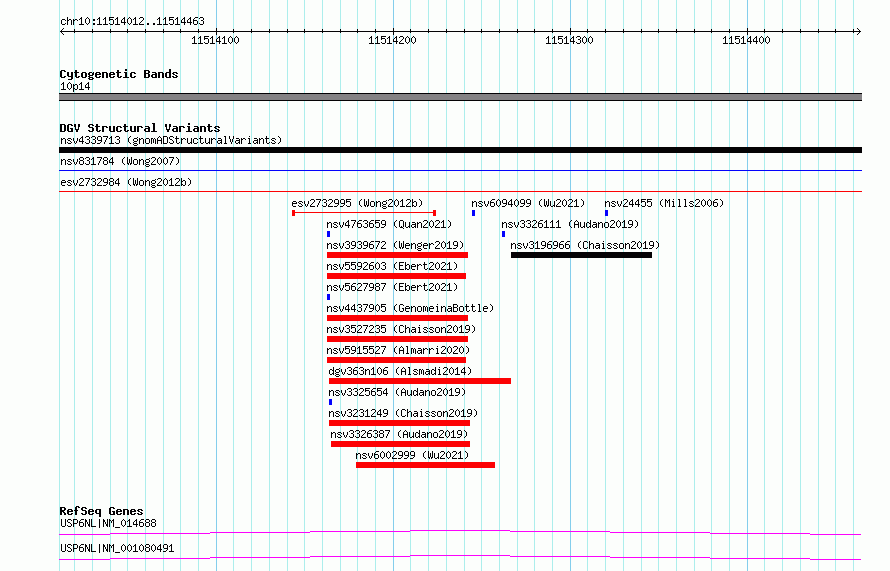Viewport: 890px width, 571px height.
Task: Select red bar under nsv5592603
Action: [396, 276]
